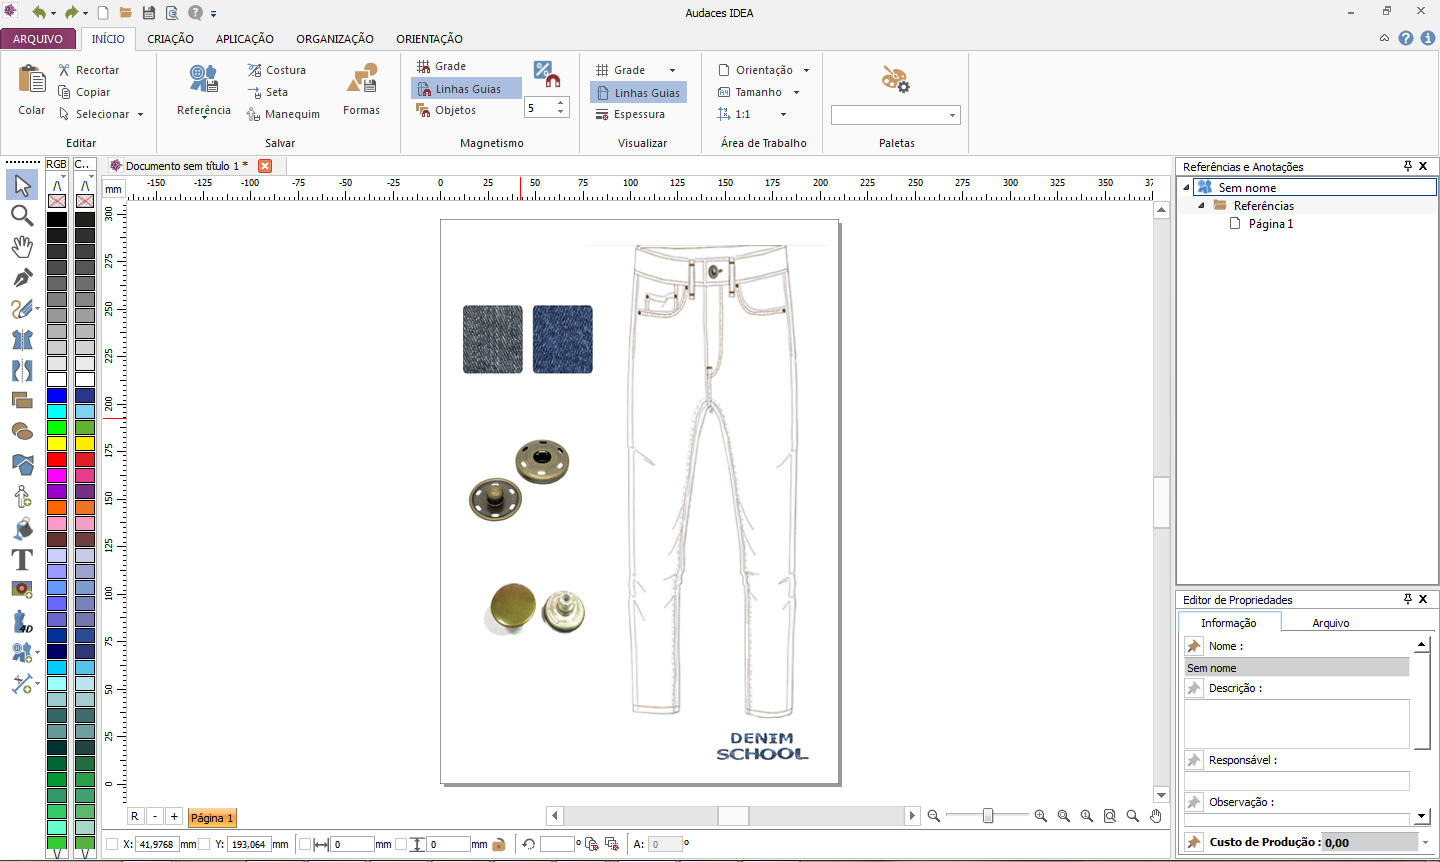Click the mirror symmetry tool
Viewport: 1440px width, 862px height.
click(x=22, y=371)
